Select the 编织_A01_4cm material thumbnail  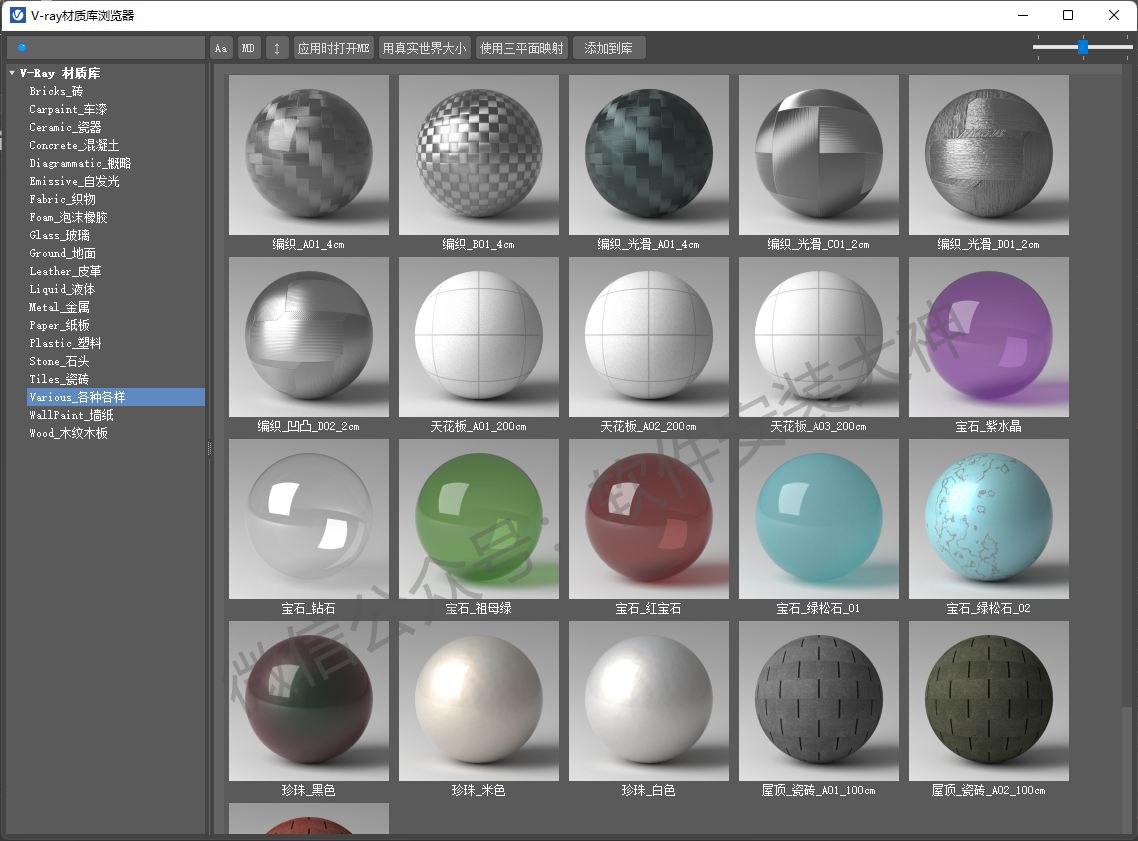tap(308, 155)
